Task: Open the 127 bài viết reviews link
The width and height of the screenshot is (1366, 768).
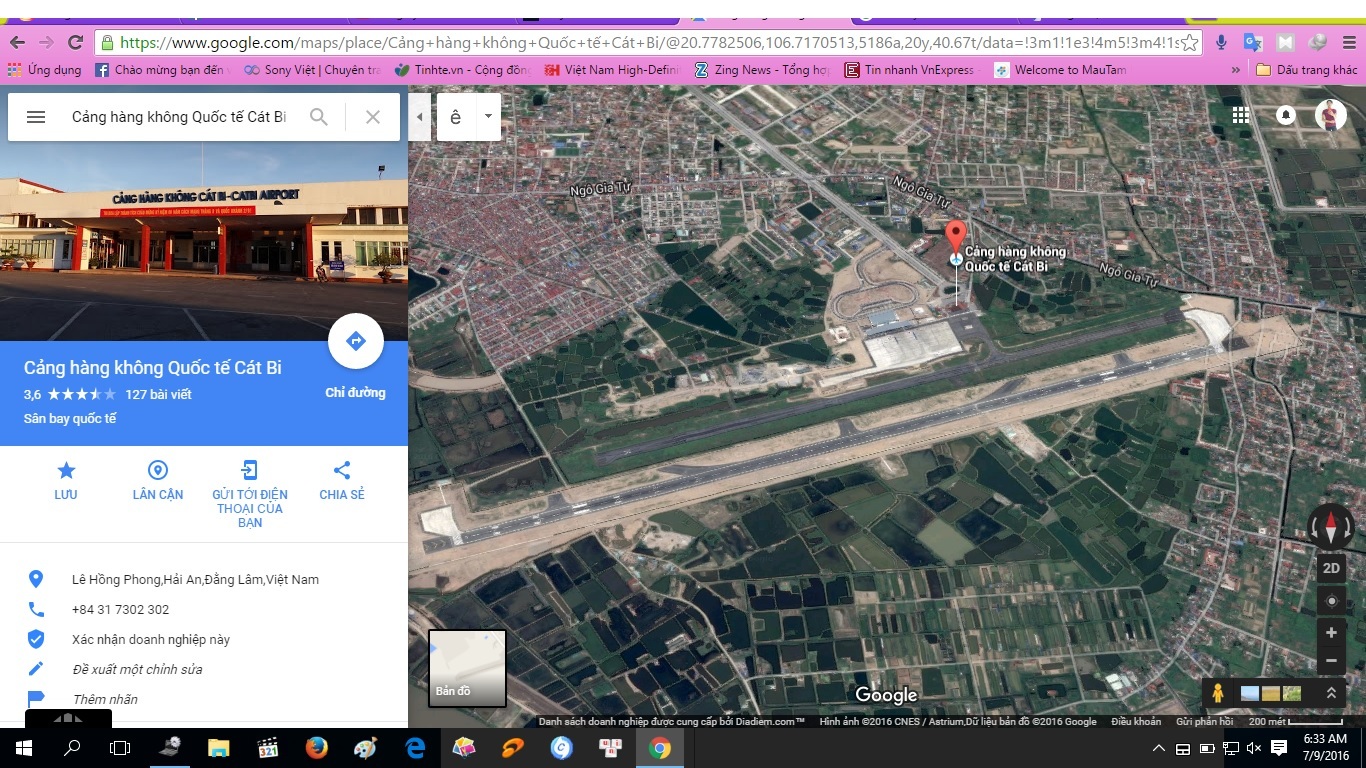Action: pyautogui.click(x=158, y=394)
